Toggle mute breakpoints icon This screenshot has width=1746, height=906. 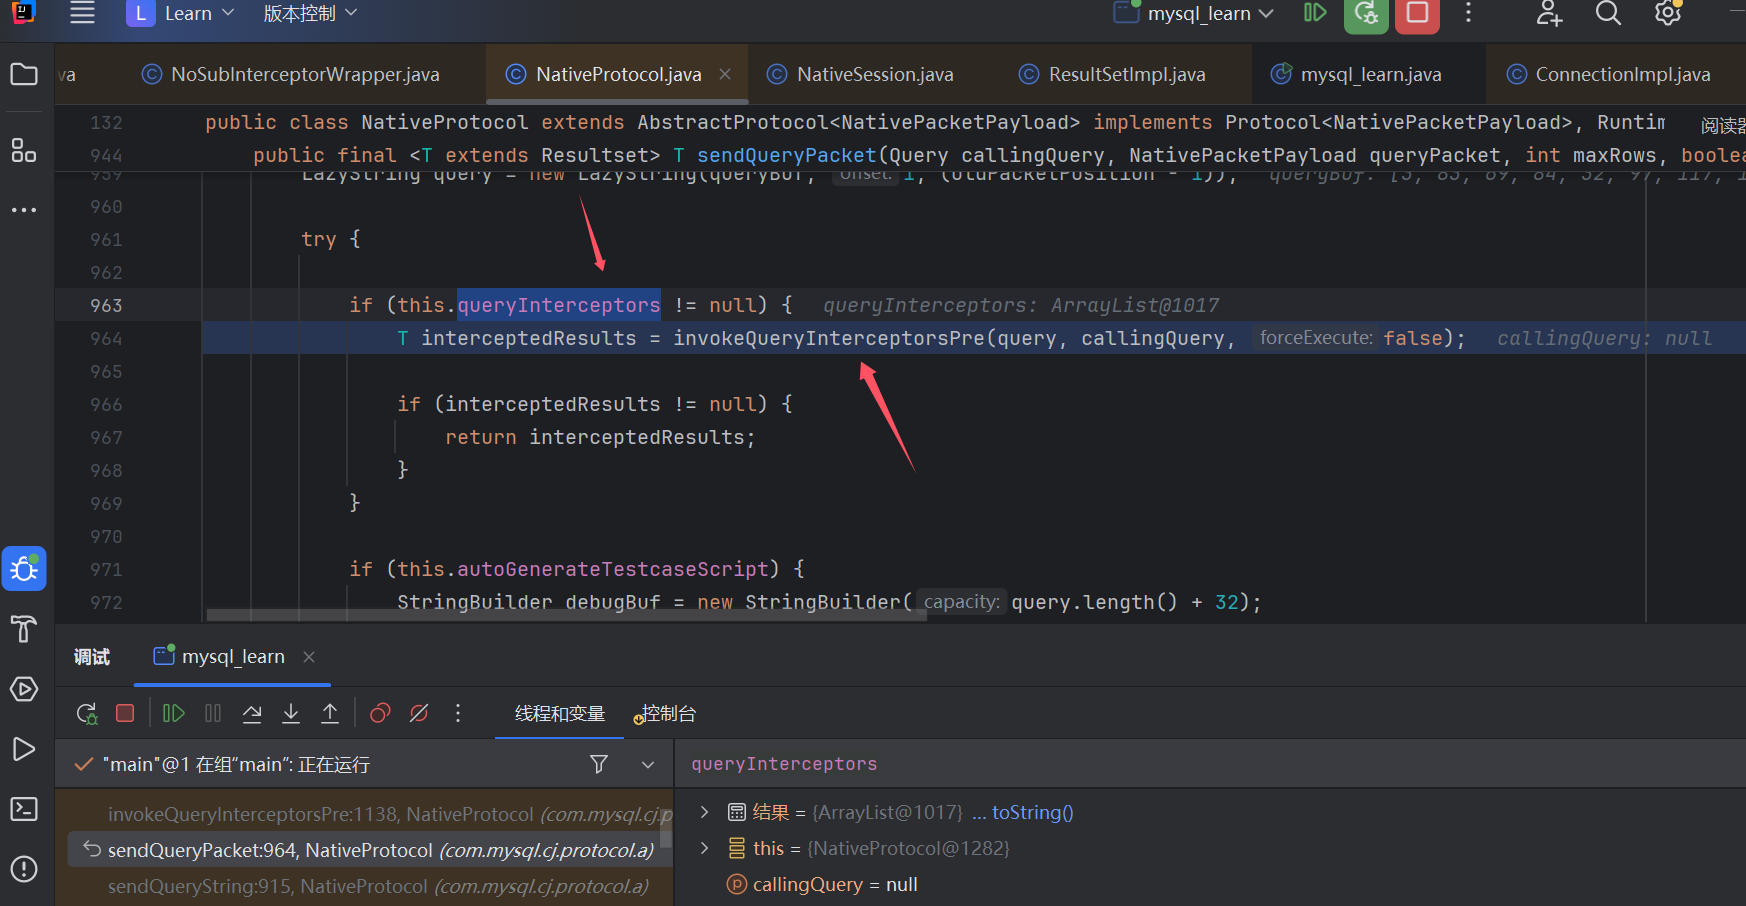(x=419, y=713)
